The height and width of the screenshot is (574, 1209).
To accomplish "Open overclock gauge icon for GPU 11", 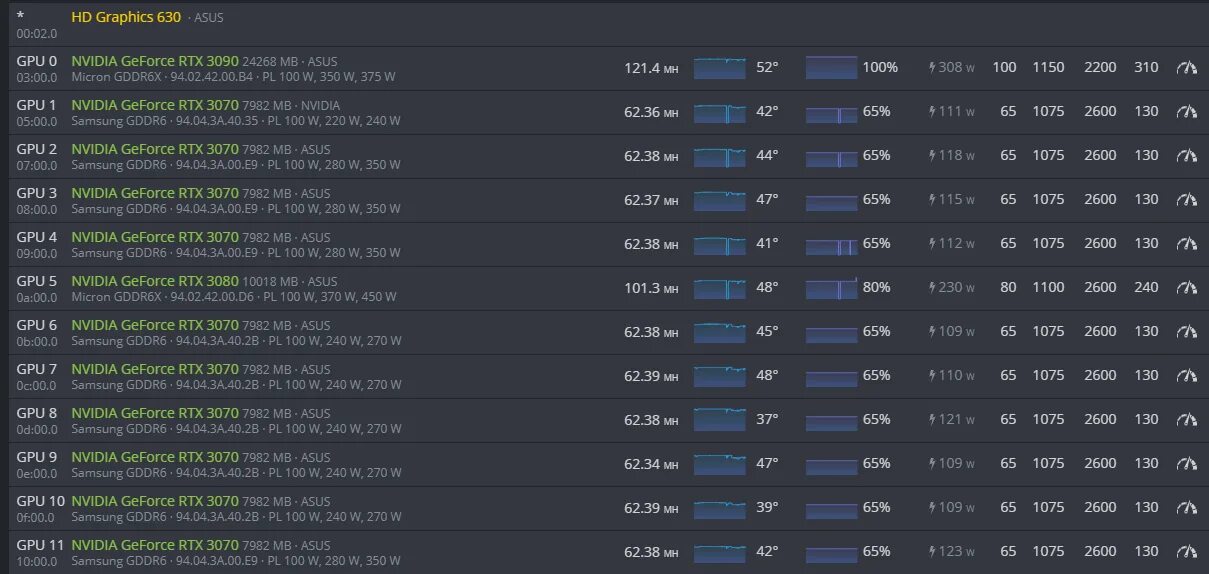I will pyautogui.click(x=1186, y=552).
